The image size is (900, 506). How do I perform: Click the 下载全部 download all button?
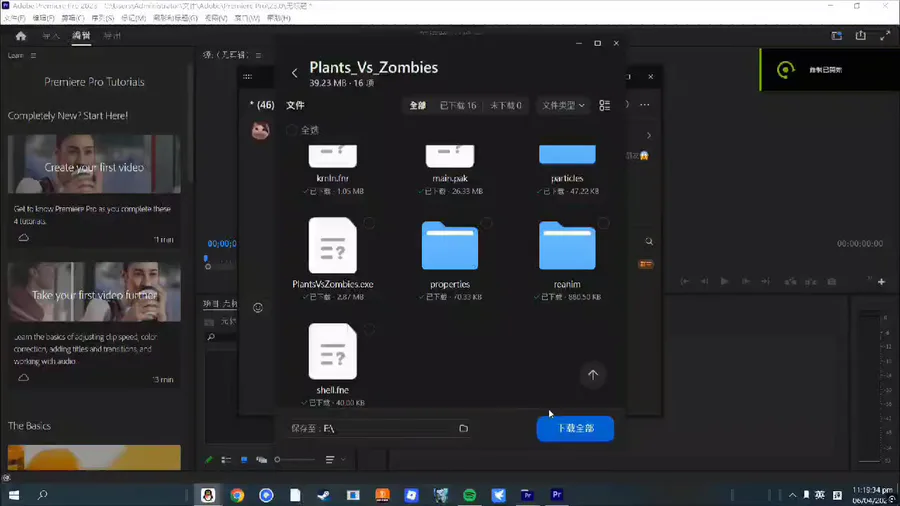click(x=575, y=429)
